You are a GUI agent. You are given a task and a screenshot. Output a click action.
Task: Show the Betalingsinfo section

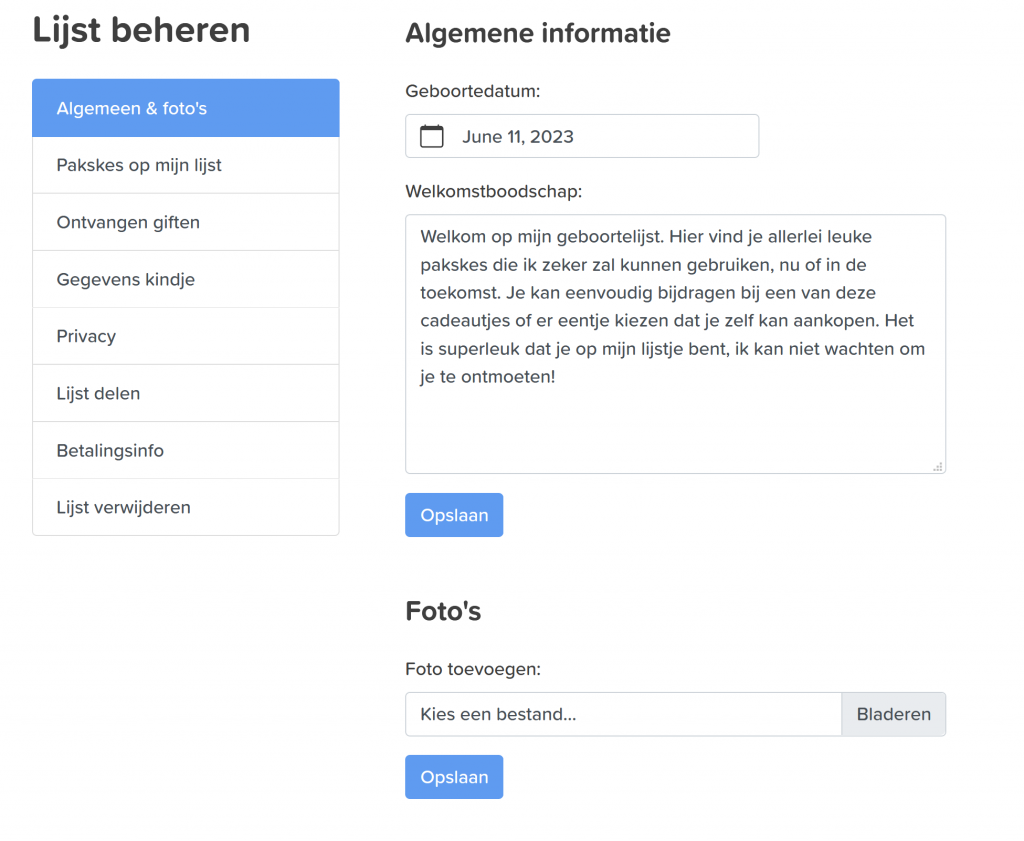(x=185, y=451)
